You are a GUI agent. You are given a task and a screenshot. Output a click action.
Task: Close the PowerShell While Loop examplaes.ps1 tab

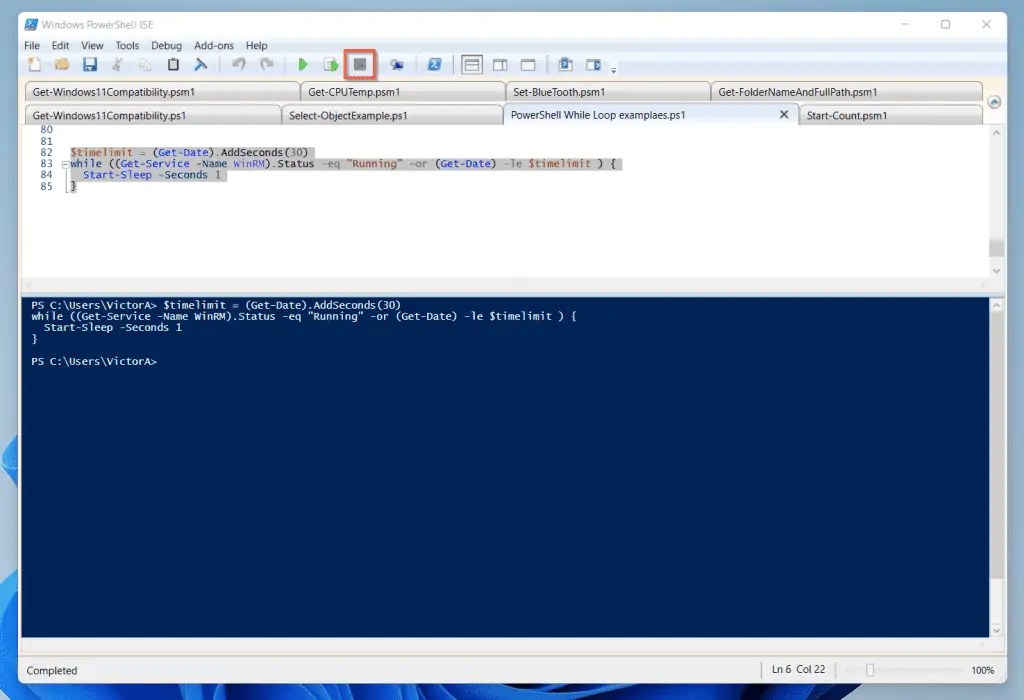coord(783,114)
